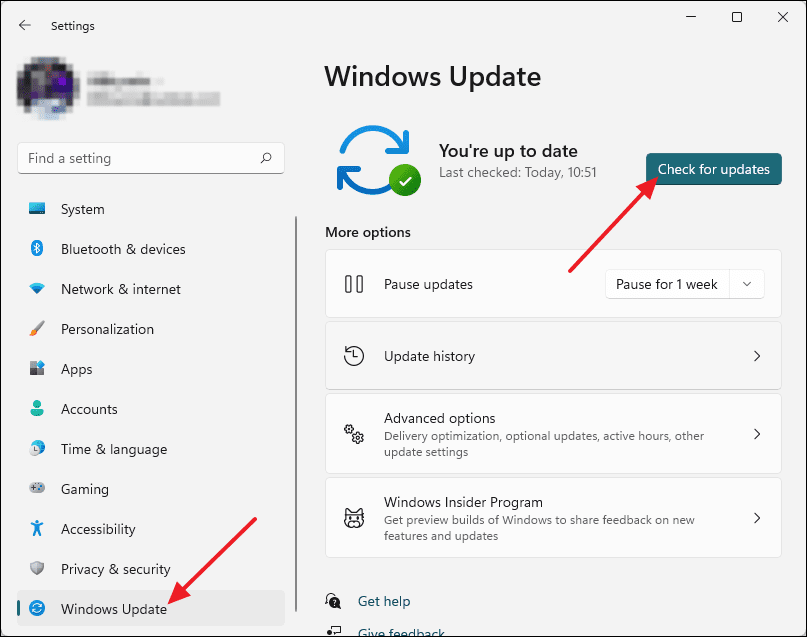Select the Time & language clock icon
This screenshot has height=637, width=807.
[x=38, y=449]
